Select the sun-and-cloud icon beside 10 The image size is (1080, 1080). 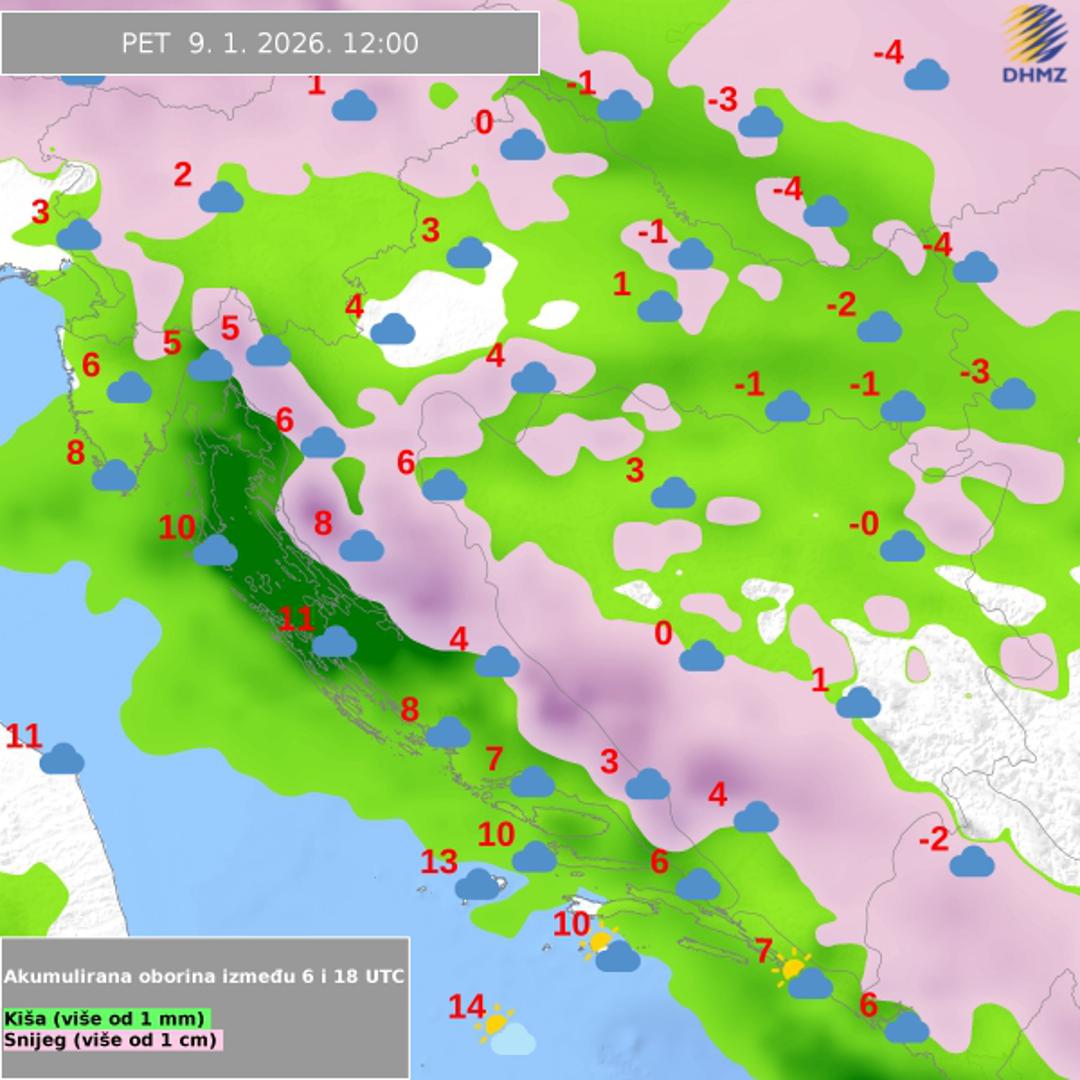coord(612,950)
